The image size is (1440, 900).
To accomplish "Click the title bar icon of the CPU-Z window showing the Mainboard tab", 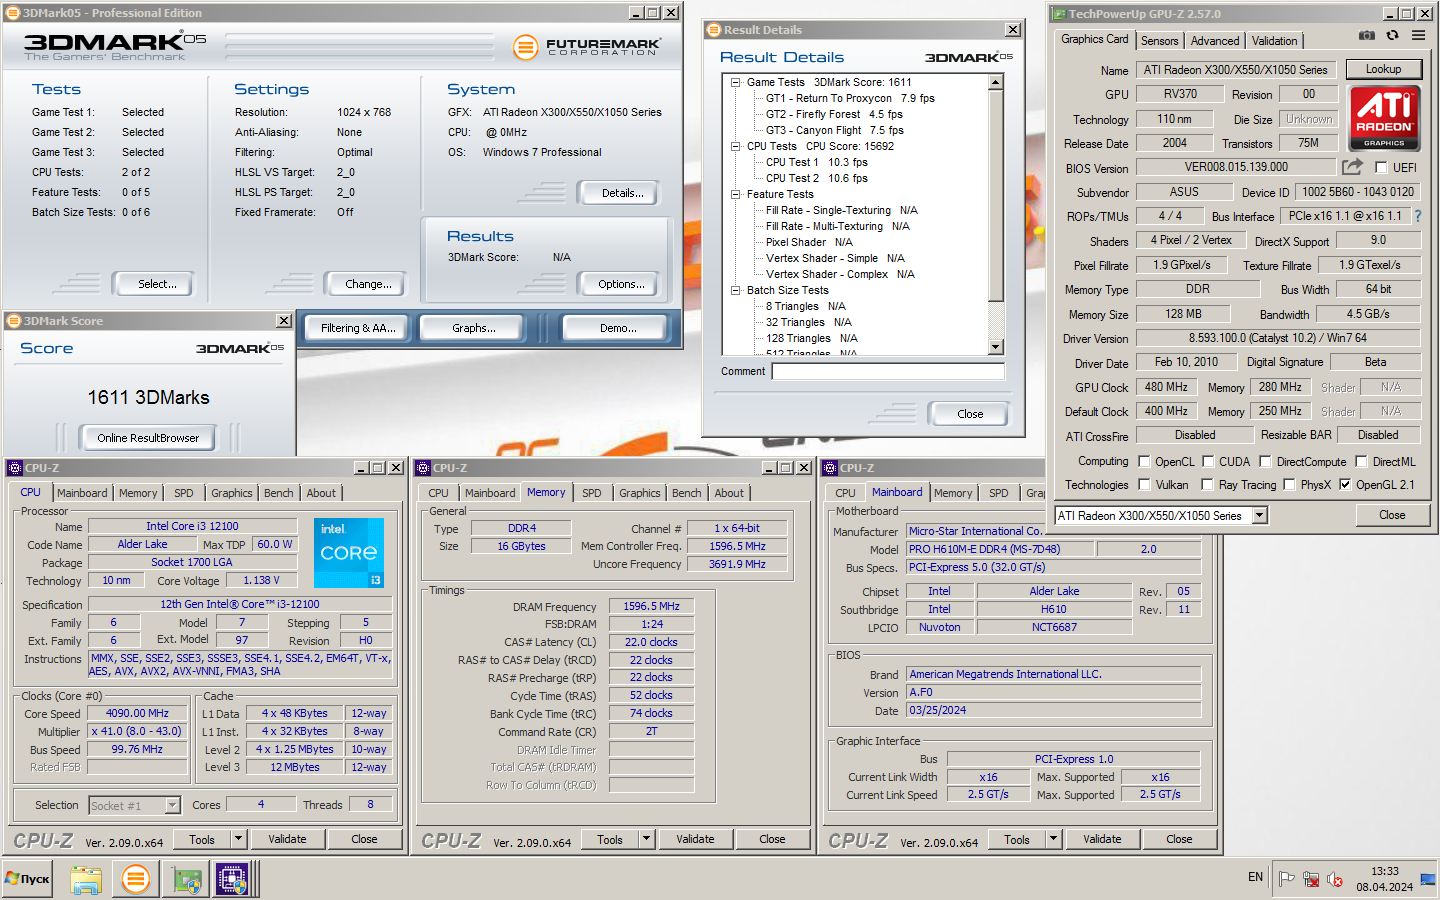I will pyautogui.click(x=830, y=468).
